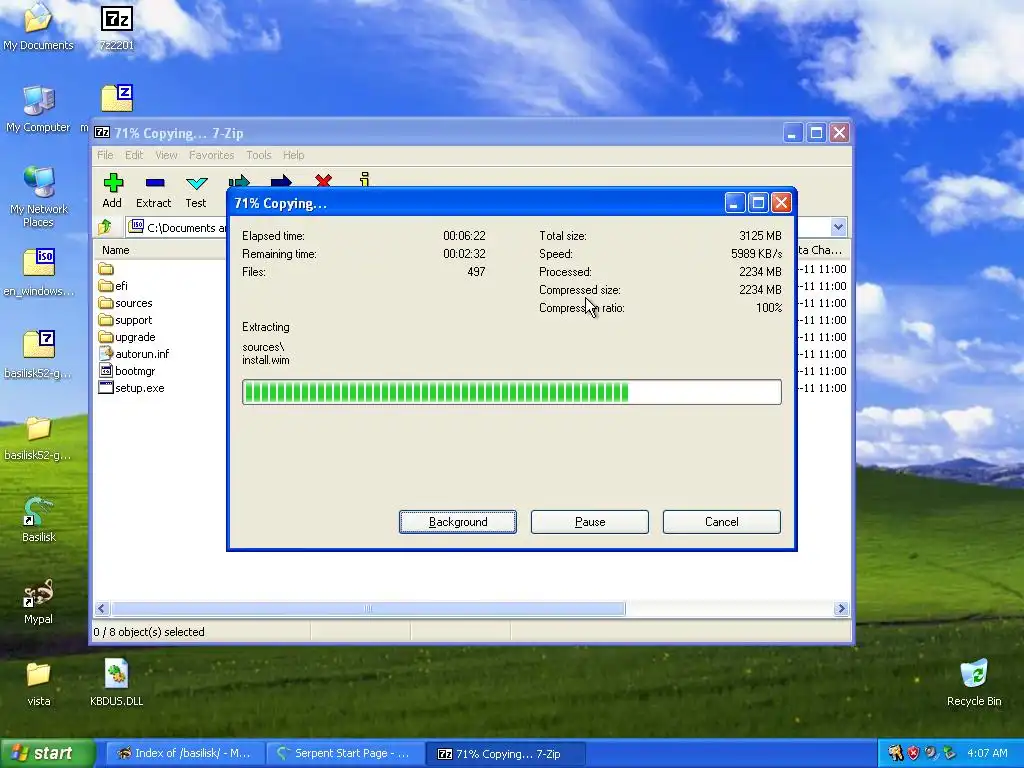Viewport: 1024px width, 768px height.
Task: Open the File menu in 7-Zip
Action: (105, 155)
